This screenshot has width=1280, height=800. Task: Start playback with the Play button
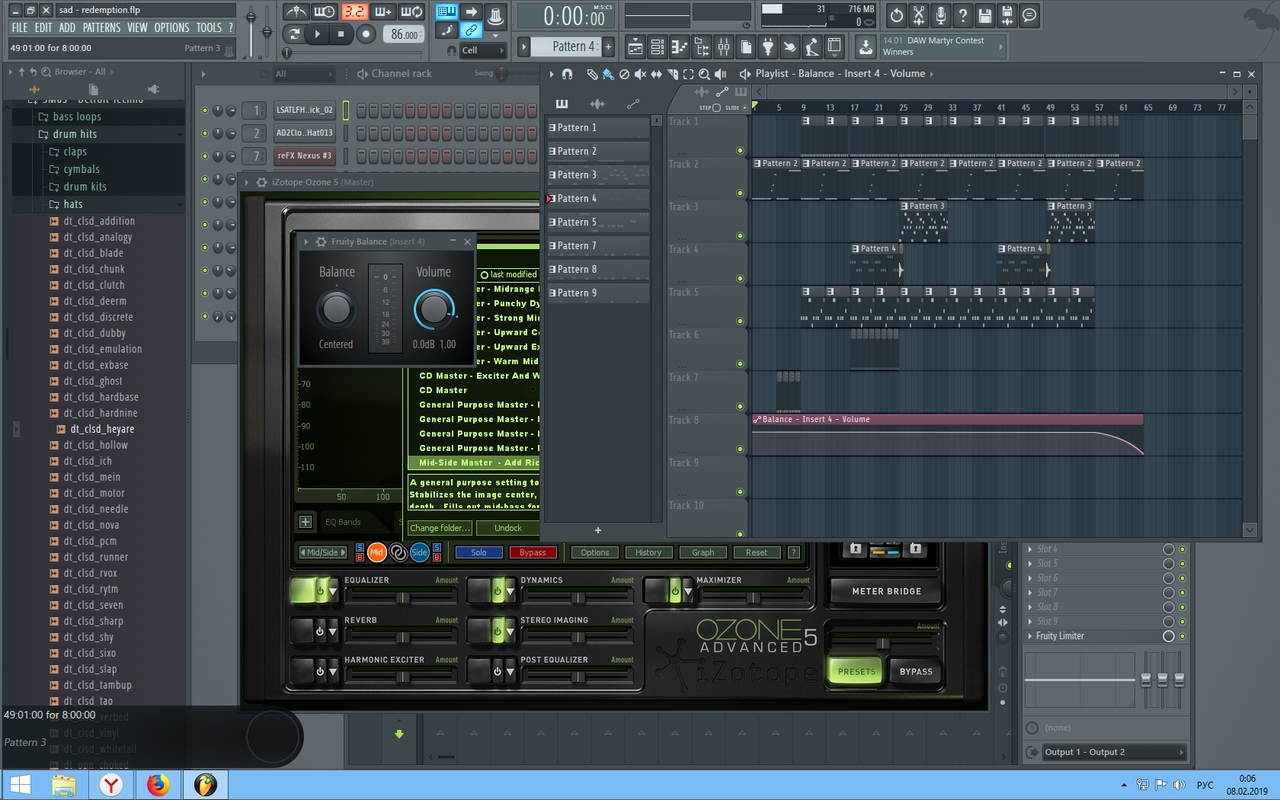tap(317, 34)
